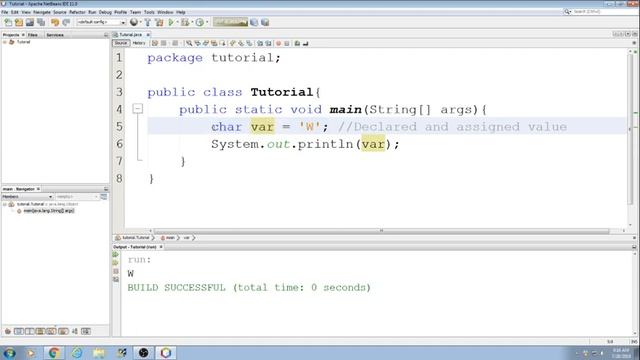Open the Debug menu
This screenshot has width=640, height=360.
coord(105,12)
